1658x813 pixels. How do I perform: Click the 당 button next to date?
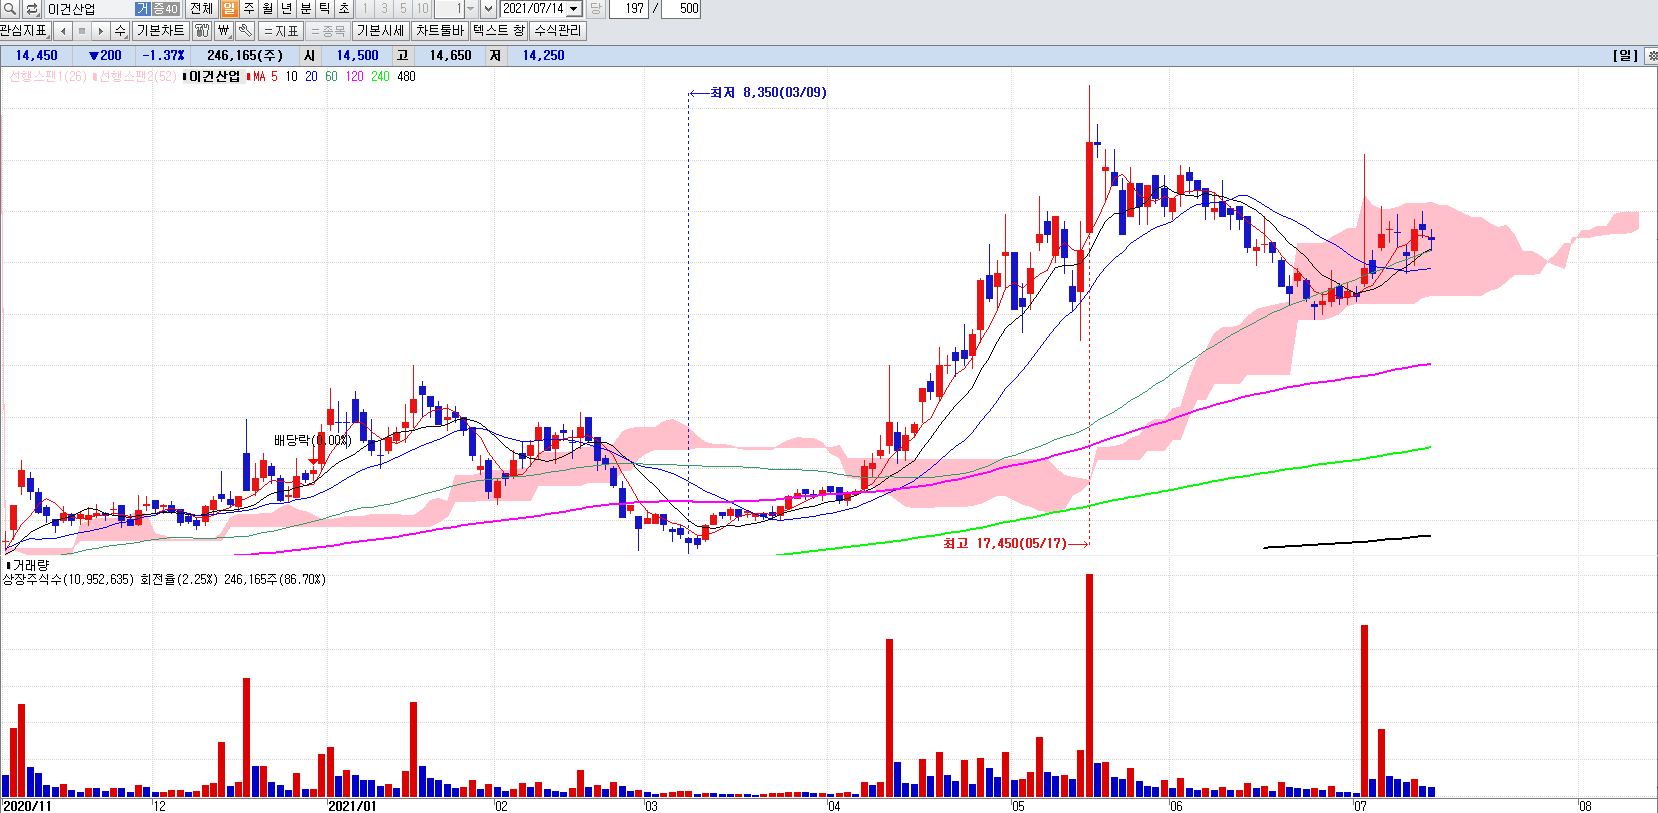596,9
